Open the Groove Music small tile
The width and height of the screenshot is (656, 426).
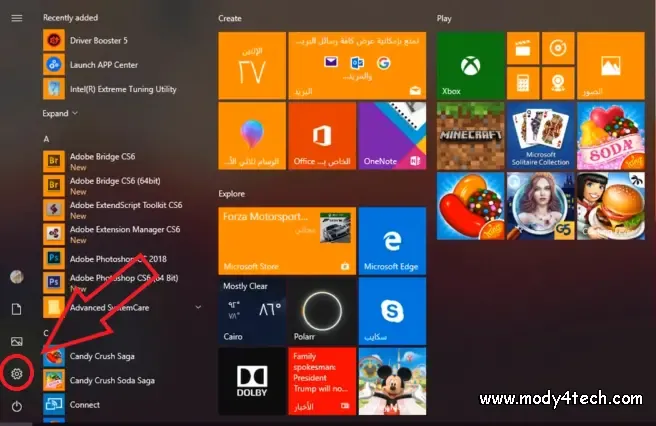pyautogui.click(x=558, y=49)
